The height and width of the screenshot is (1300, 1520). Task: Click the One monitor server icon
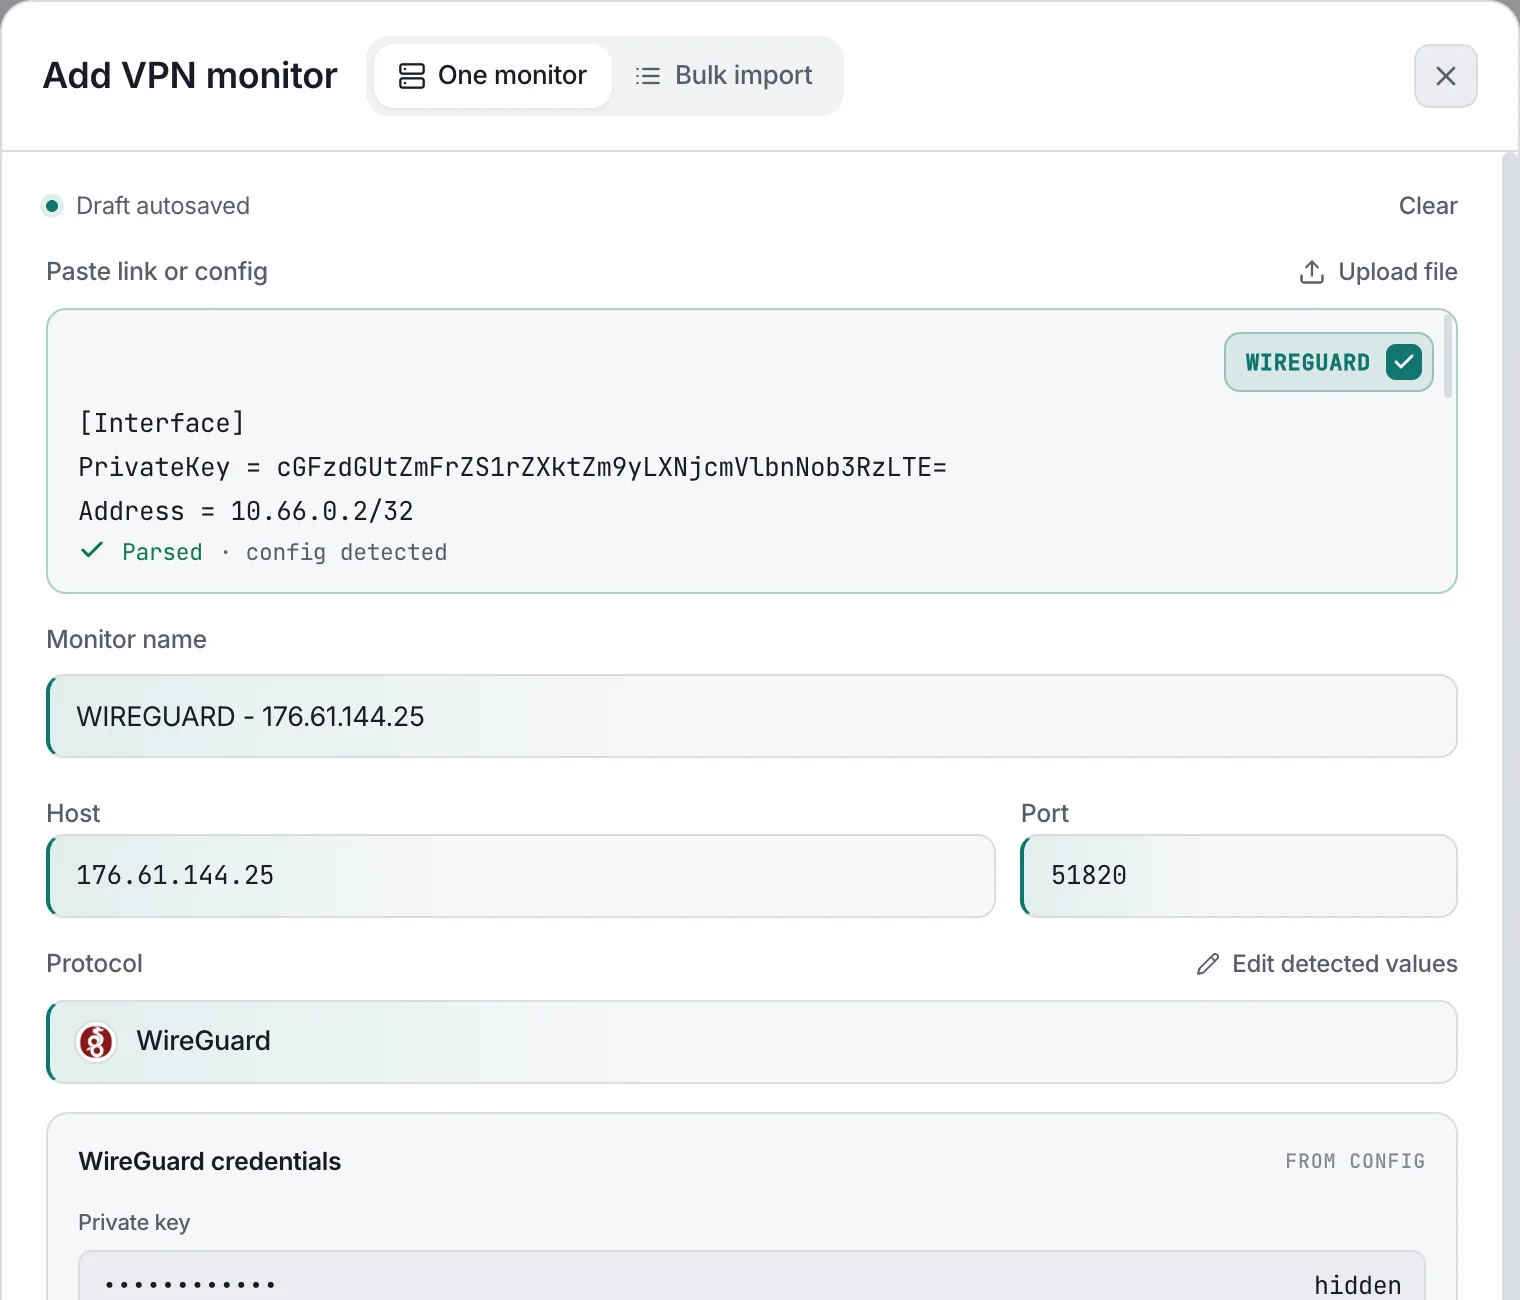pyautogui.click(x=412, y=76)
